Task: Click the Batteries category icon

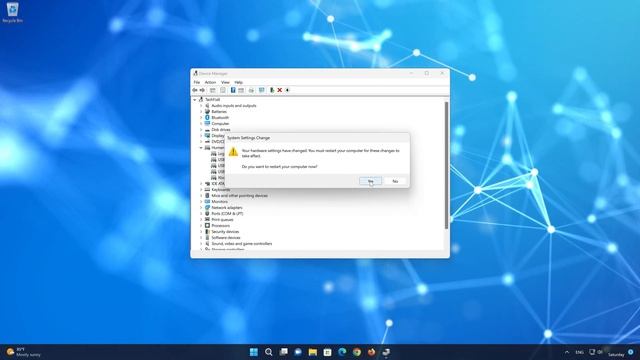Action: (x=207, y=111)
